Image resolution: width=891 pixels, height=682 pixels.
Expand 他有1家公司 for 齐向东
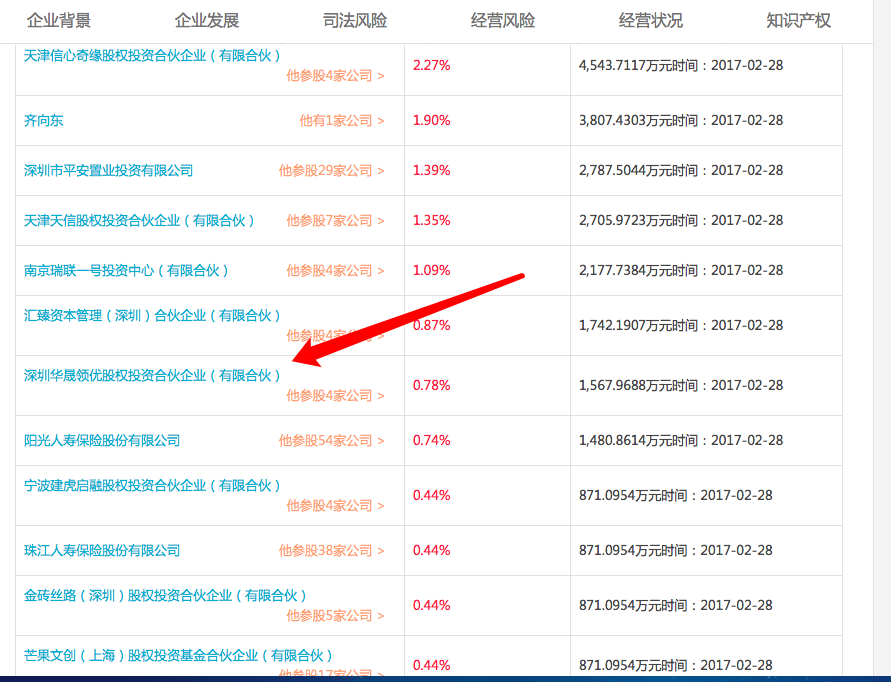coord(342,120)
